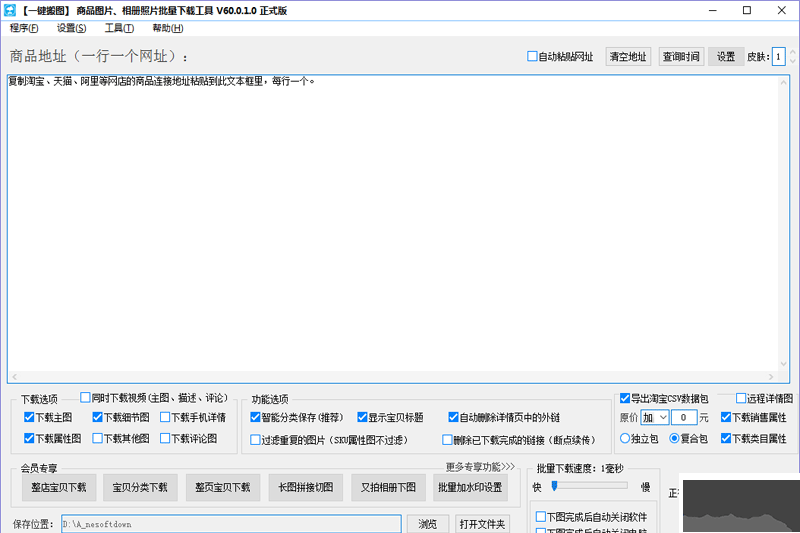Click the 浏览 button

(428, 524)
